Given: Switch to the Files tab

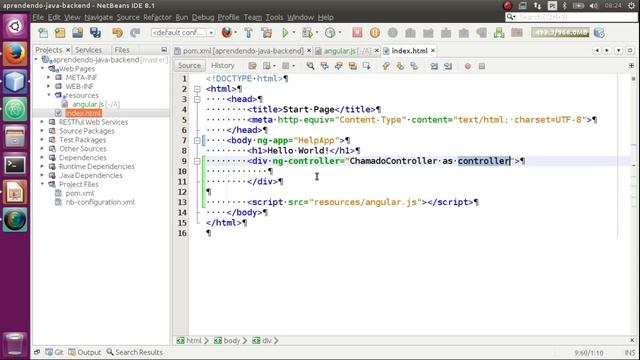Looking at the screenshot, I should (x=122, y=50).
